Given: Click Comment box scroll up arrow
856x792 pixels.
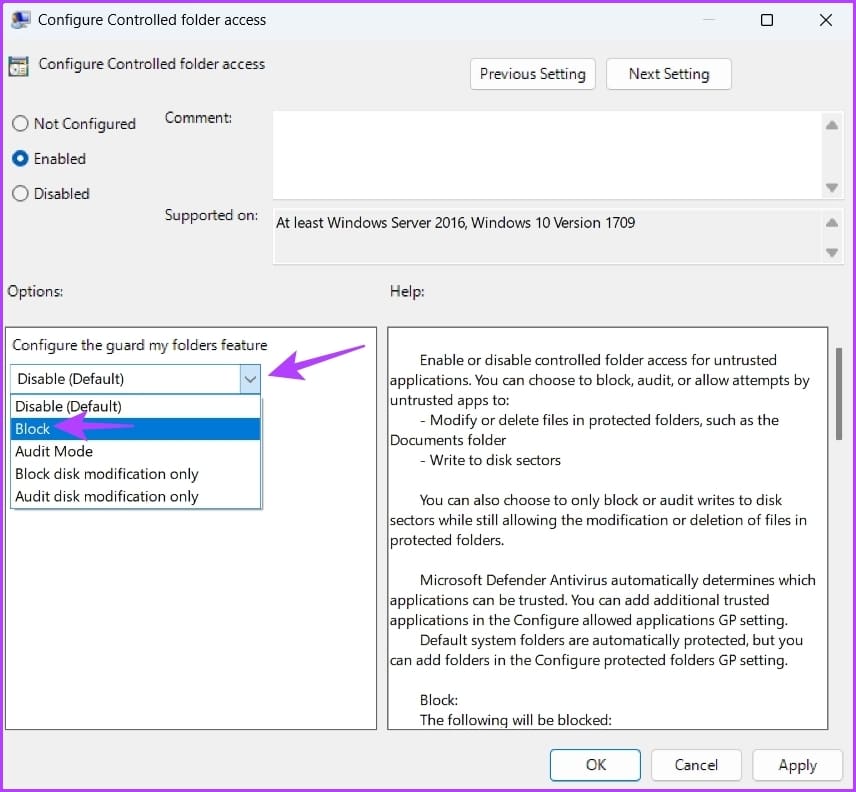Looking at the screenshot, I should pos(831,126).
